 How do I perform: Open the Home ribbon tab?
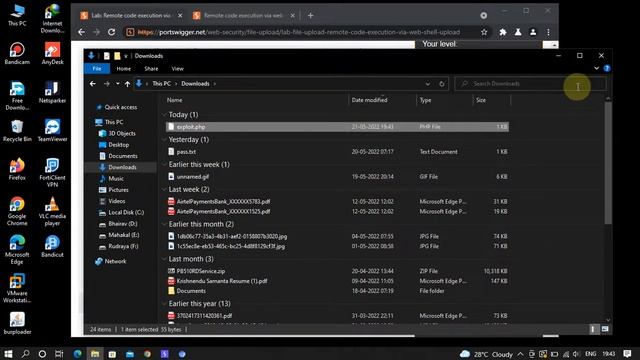[x=124, y=69]
